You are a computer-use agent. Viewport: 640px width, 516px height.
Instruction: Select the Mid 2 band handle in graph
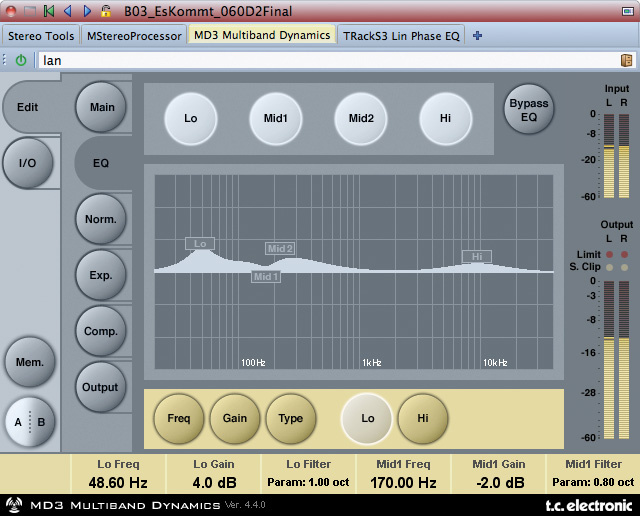coord(280,248)
